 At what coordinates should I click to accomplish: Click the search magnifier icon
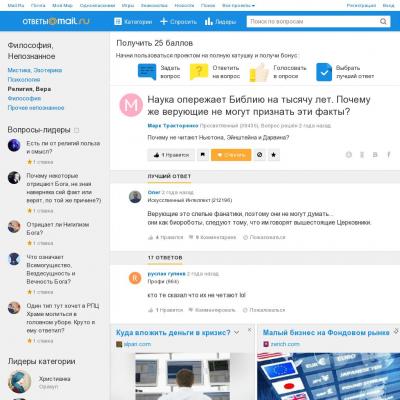click(383, 22)
